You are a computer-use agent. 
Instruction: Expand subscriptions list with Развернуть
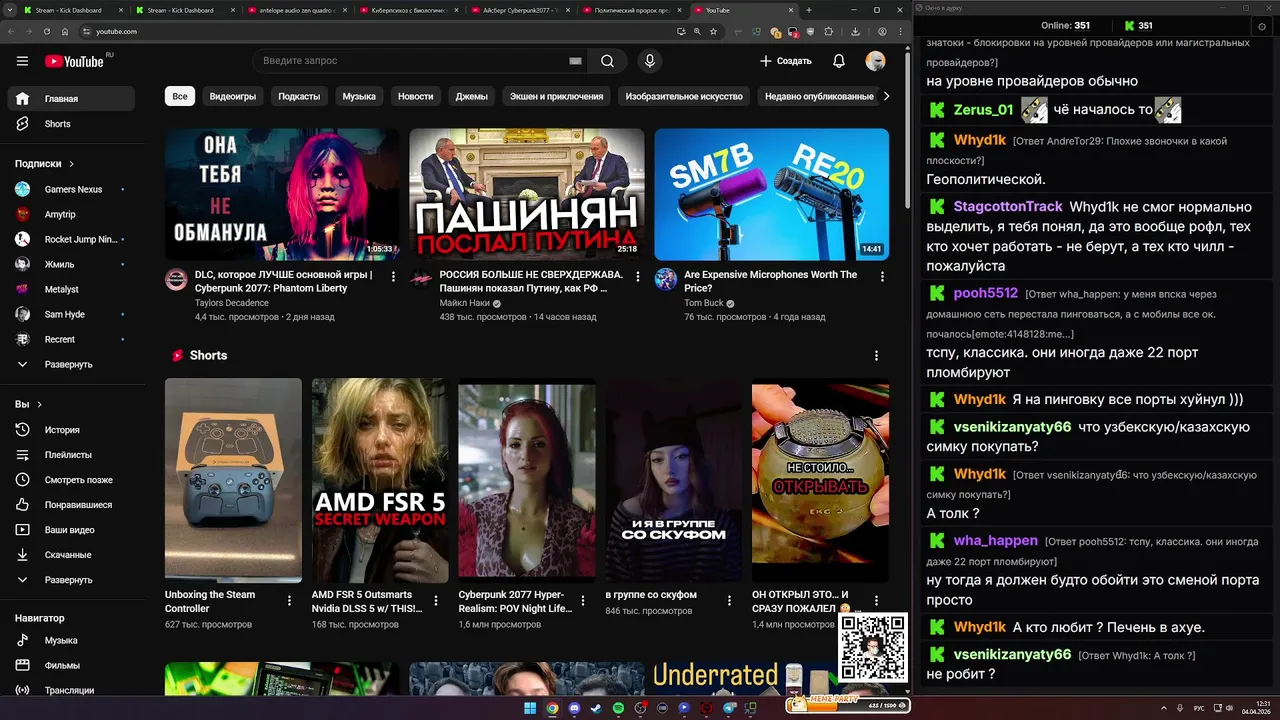coord(71,364)
